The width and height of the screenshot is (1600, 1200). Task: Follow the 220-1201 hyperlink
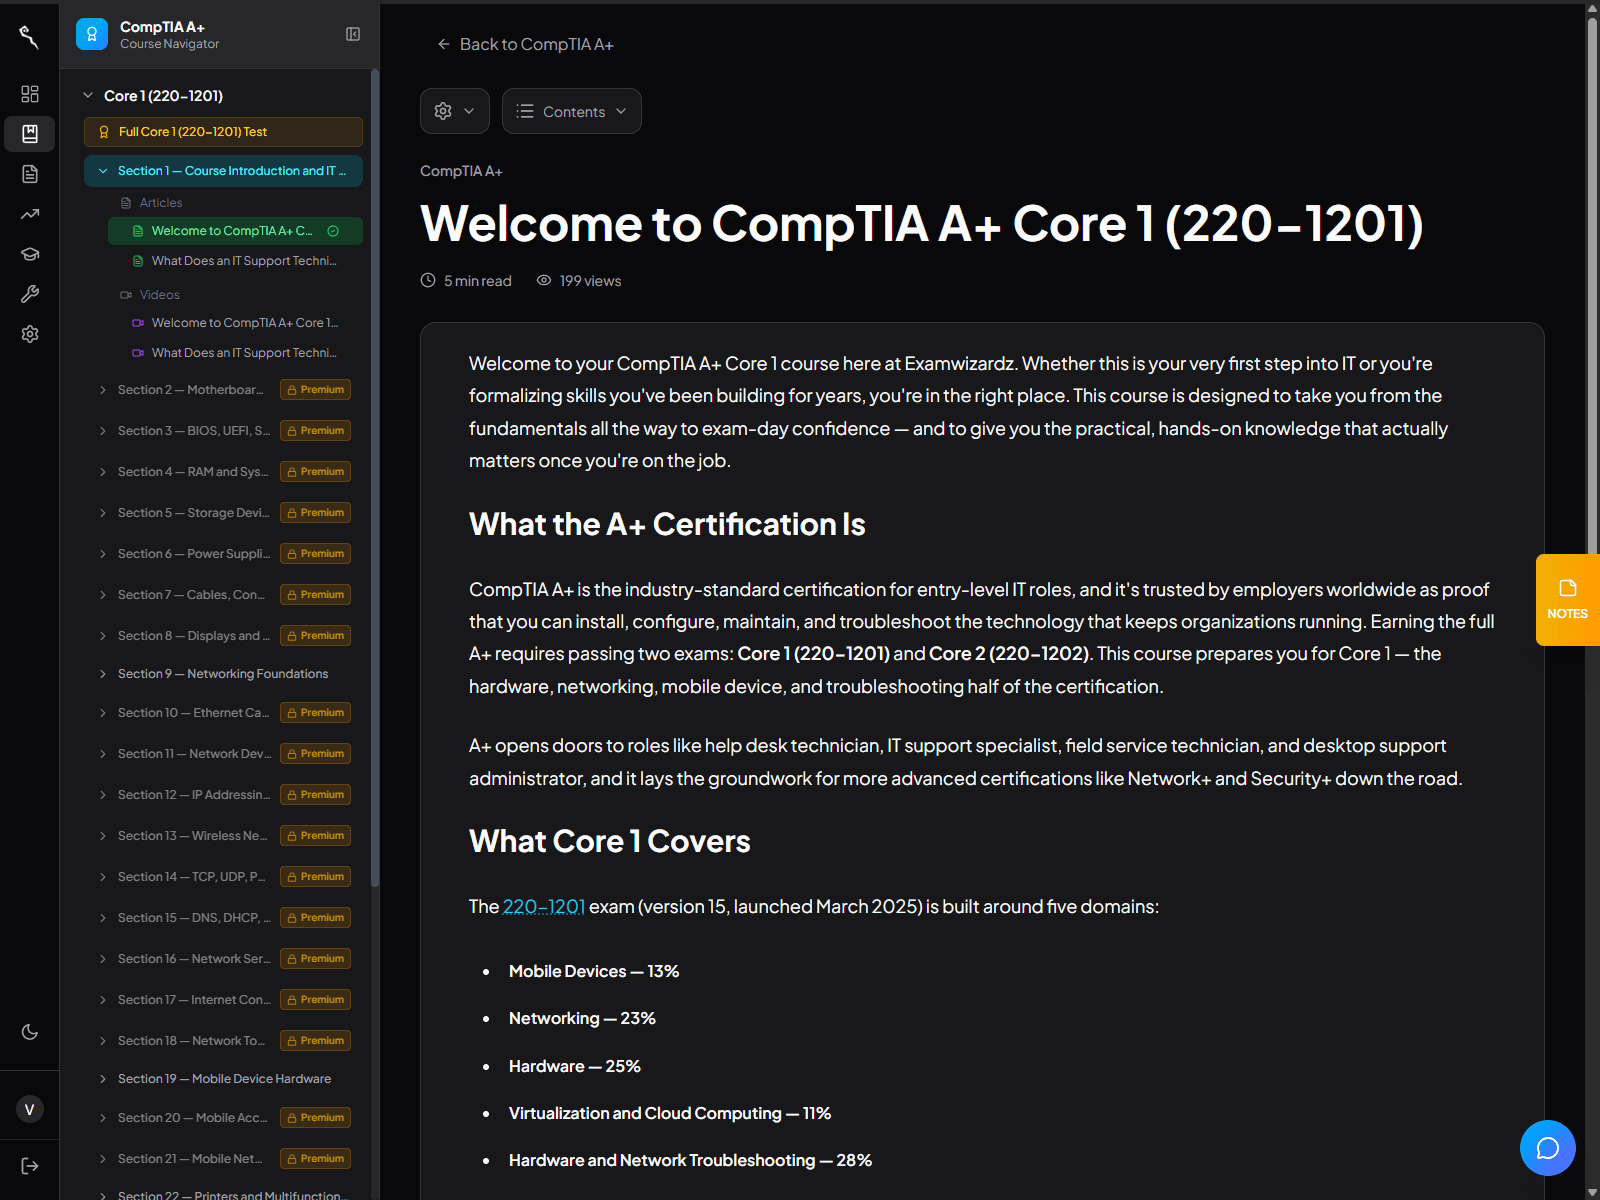point(544,906)
